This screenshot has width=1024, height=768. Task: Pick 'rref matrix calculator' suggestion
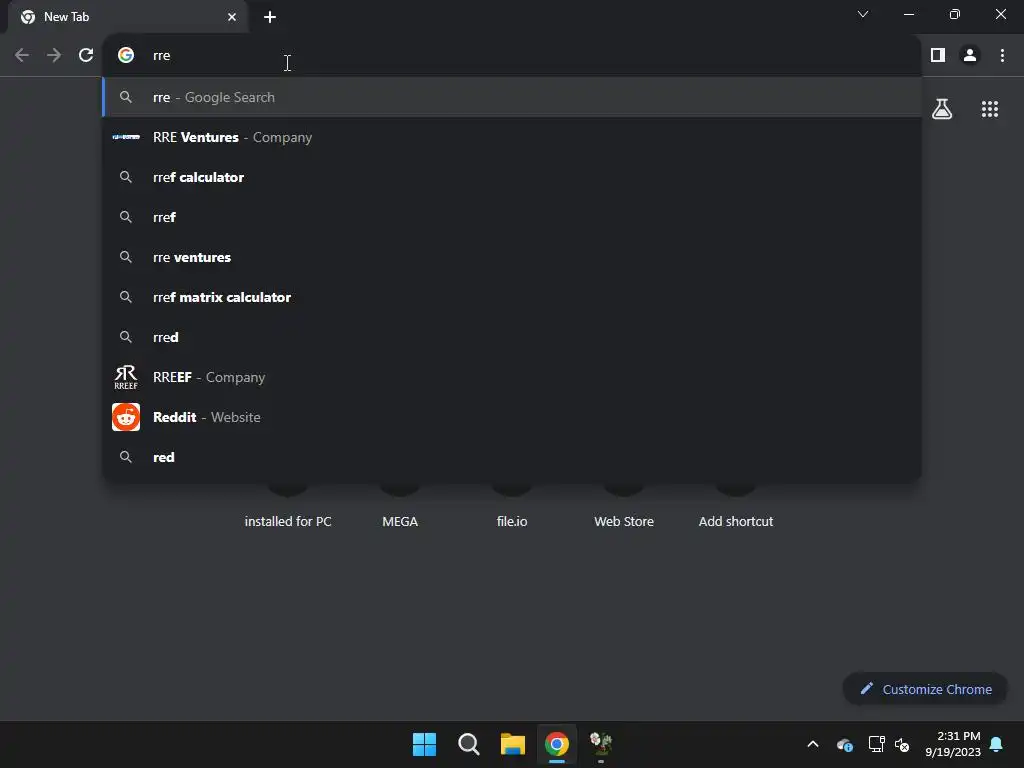(x=513, y=297)
